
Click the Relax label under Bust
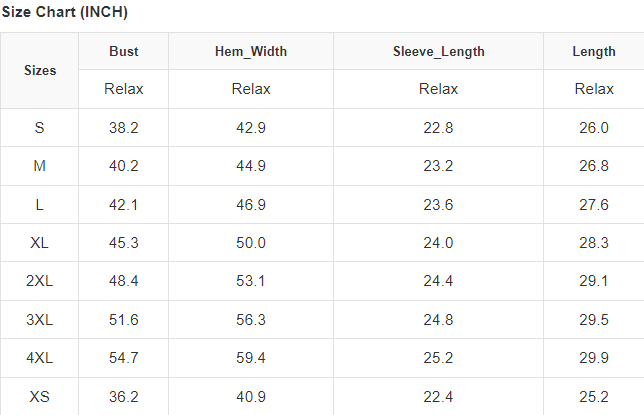124,89
